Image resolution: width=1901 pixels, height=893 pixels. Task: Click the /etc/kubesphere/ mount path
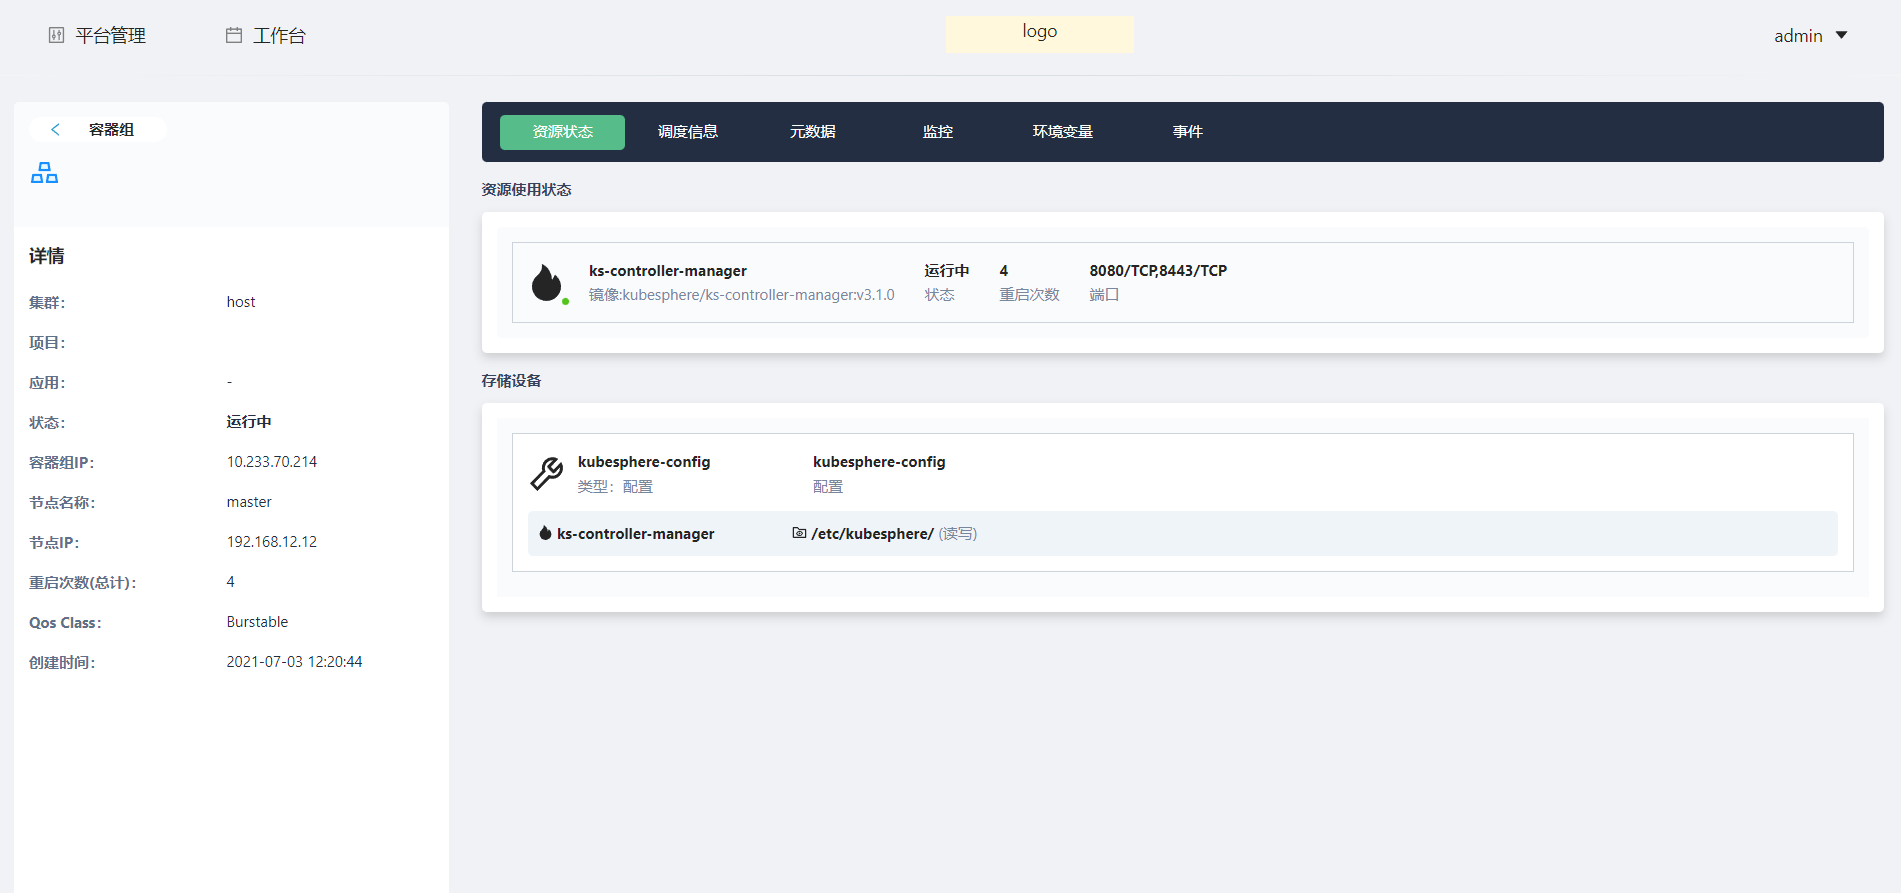(x=873, y=534)
